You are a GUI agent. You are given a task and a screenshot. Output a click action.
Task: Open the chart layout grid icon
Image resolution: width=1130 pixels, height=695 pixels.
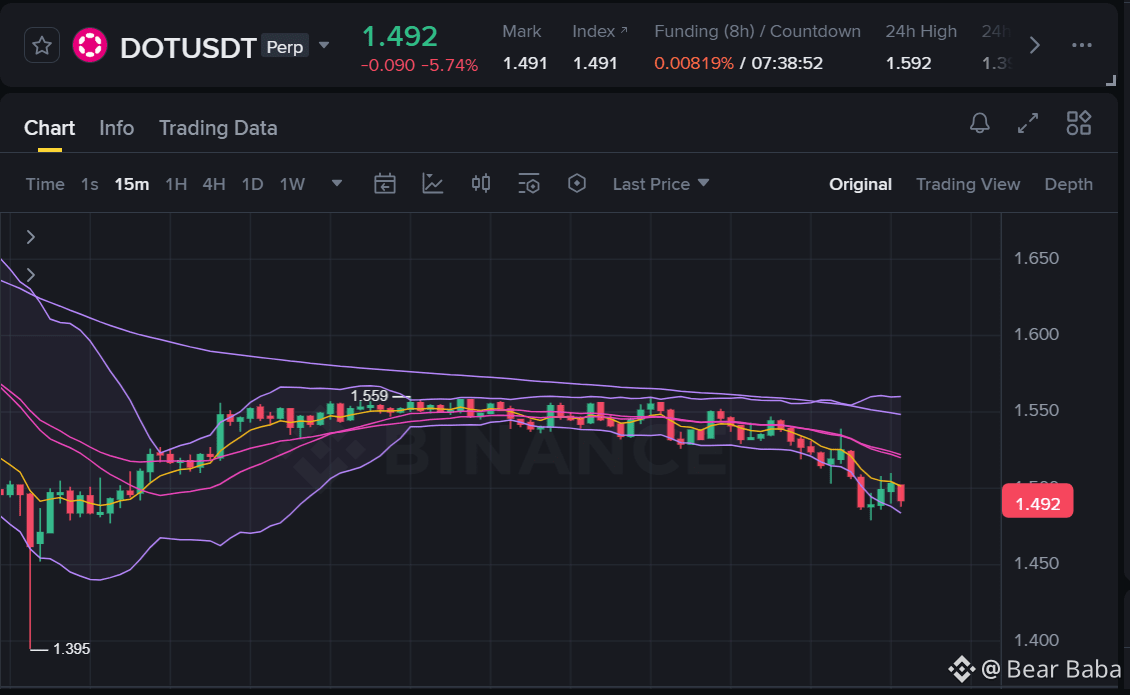pyautogui.click(x=1079, y=123)
